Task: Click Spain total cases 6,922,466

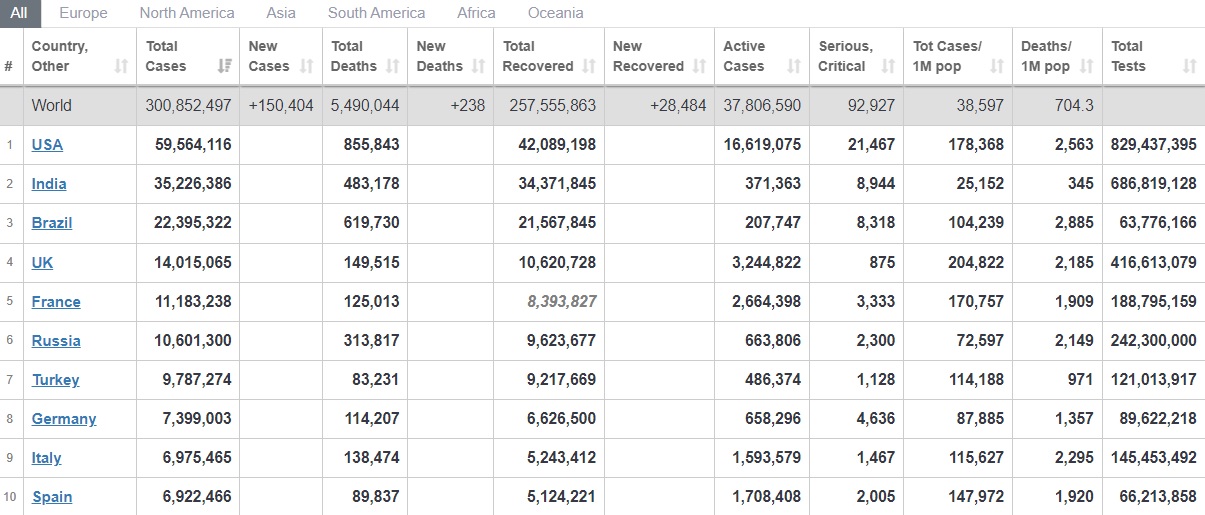Action: tap(197, 496)
